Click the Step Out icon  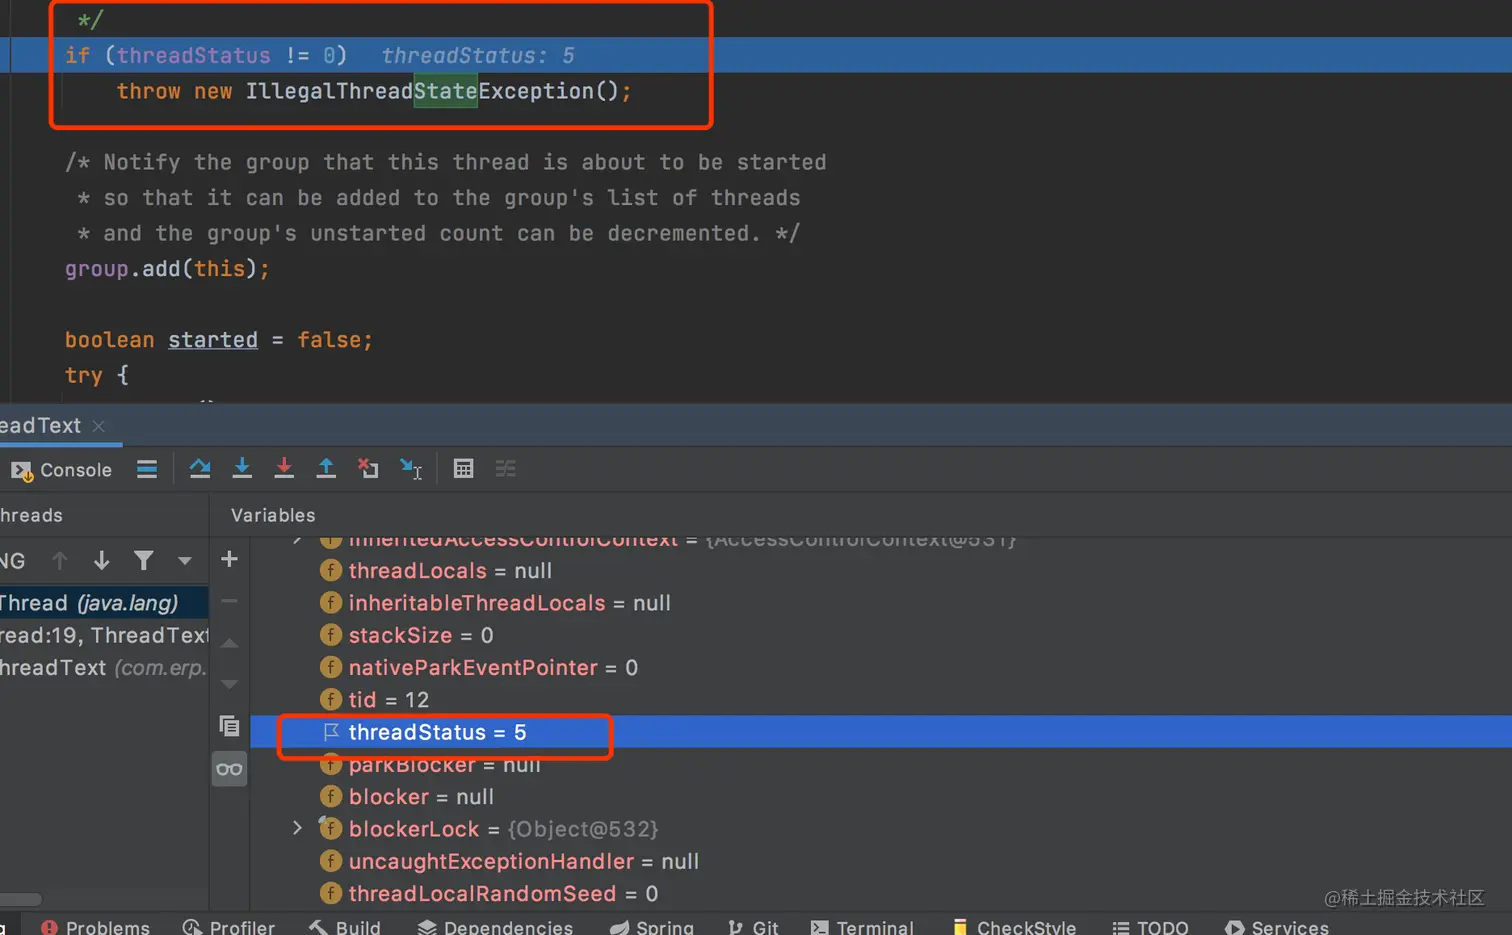pos(326,468)
